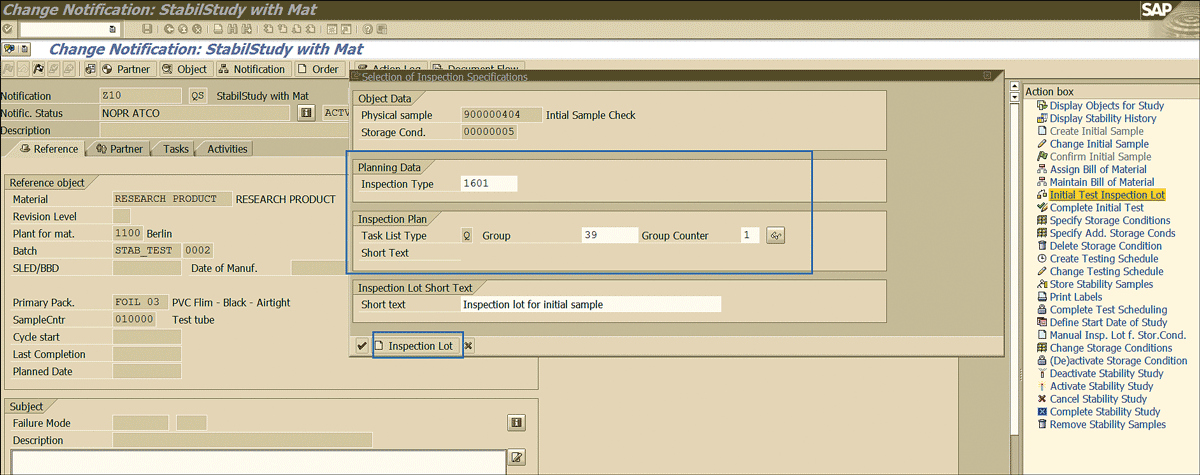Viewport: 1200px width, 475px height.
Task: Click Maintain Bill of Material action
Action: click(1102, 182)
